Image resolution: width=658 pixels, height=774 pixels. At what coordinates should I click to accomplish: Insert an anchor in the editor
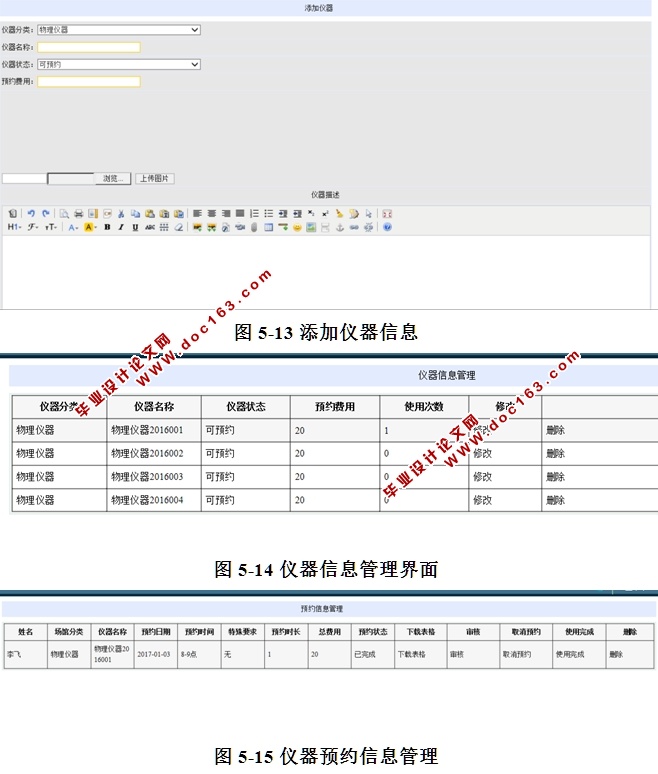(340, 227)
